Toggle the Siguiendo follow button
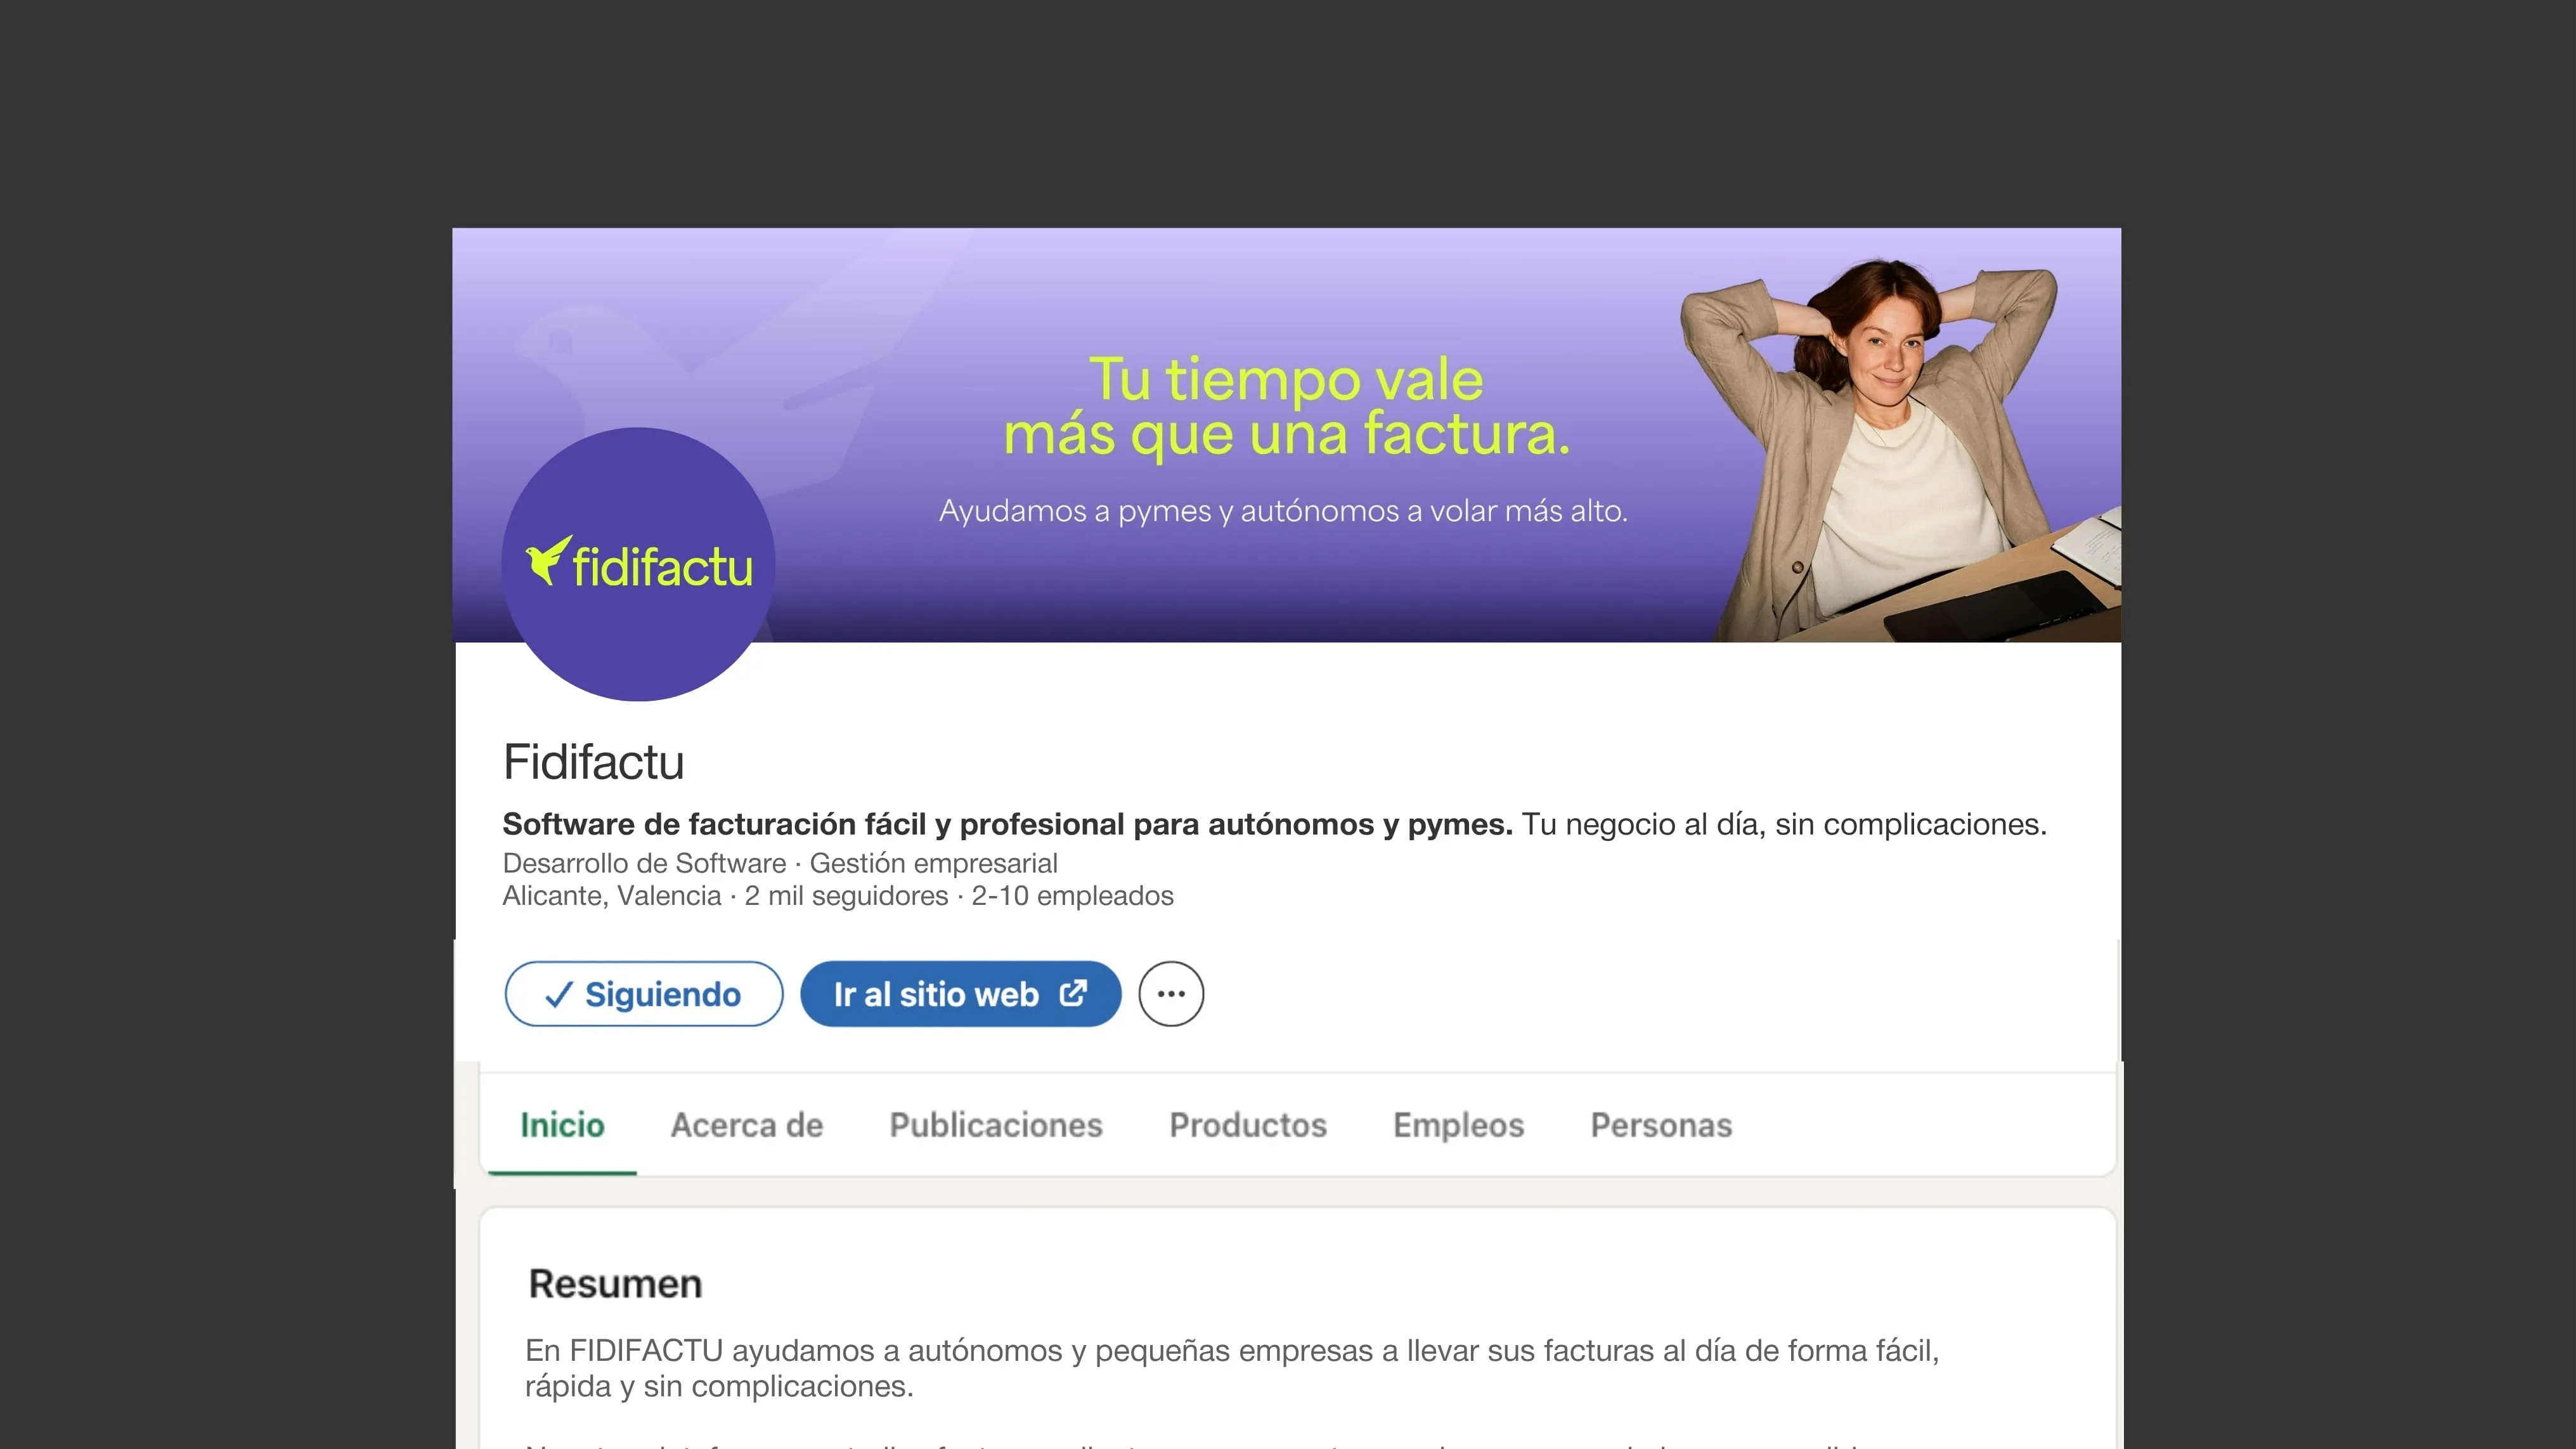Image resolution: width=2576 pixels, height=1449 pixels. point(644,994)
